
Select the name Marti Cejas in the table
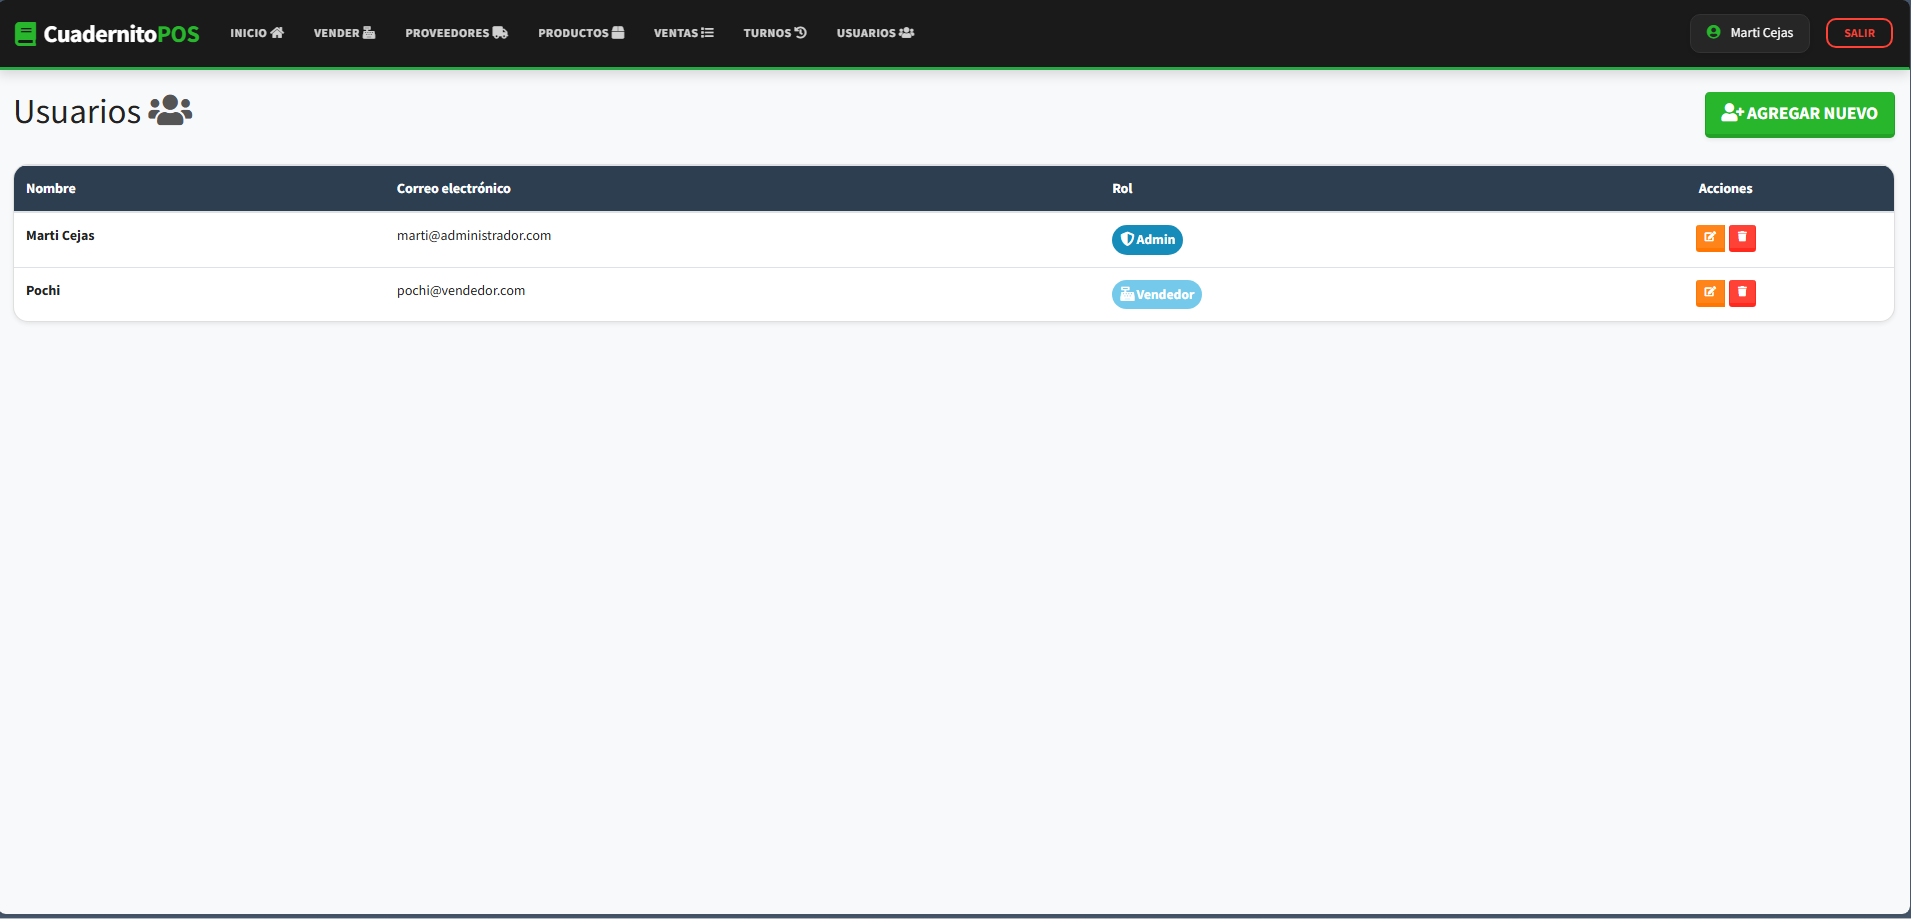coord(60,236)
